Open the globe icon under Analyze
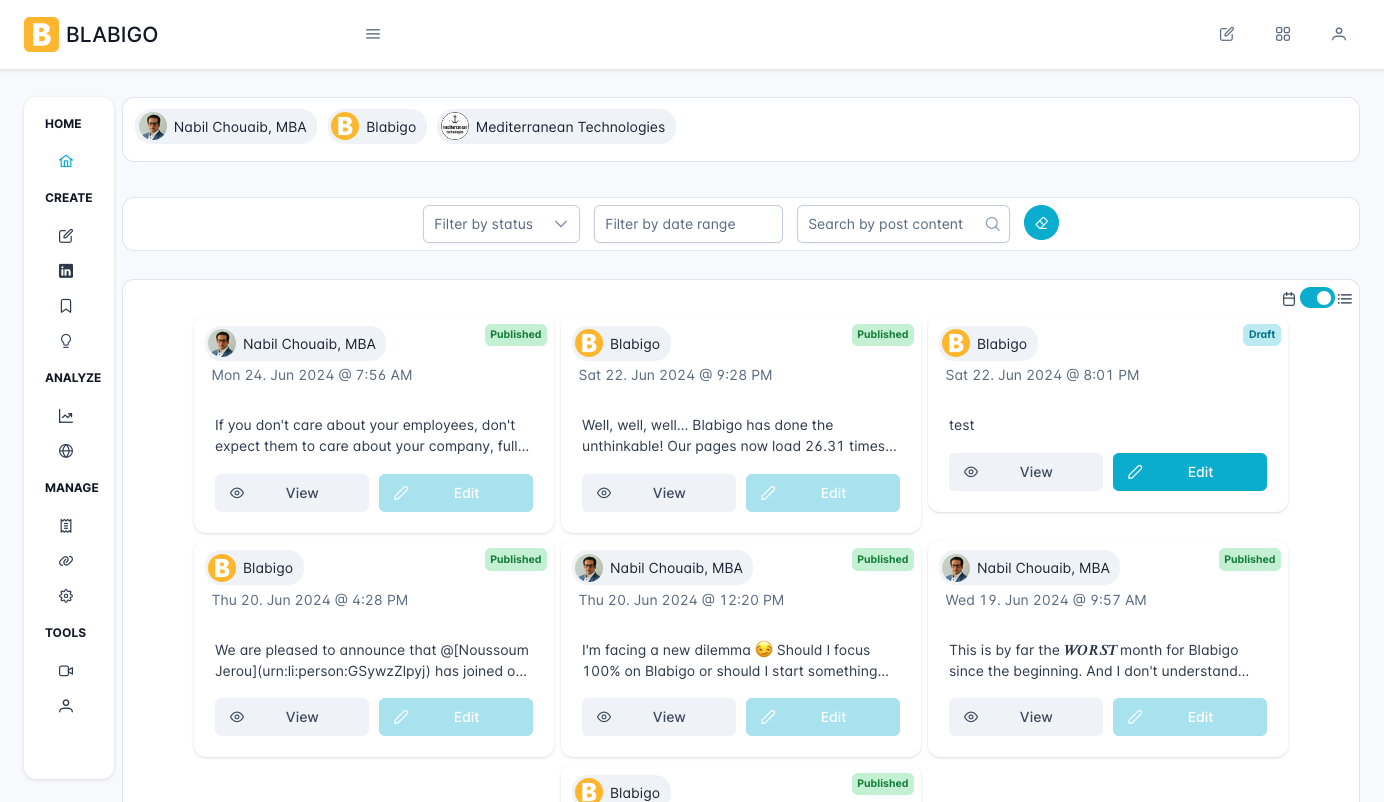Screen dimensions: 1384x802 66,451
